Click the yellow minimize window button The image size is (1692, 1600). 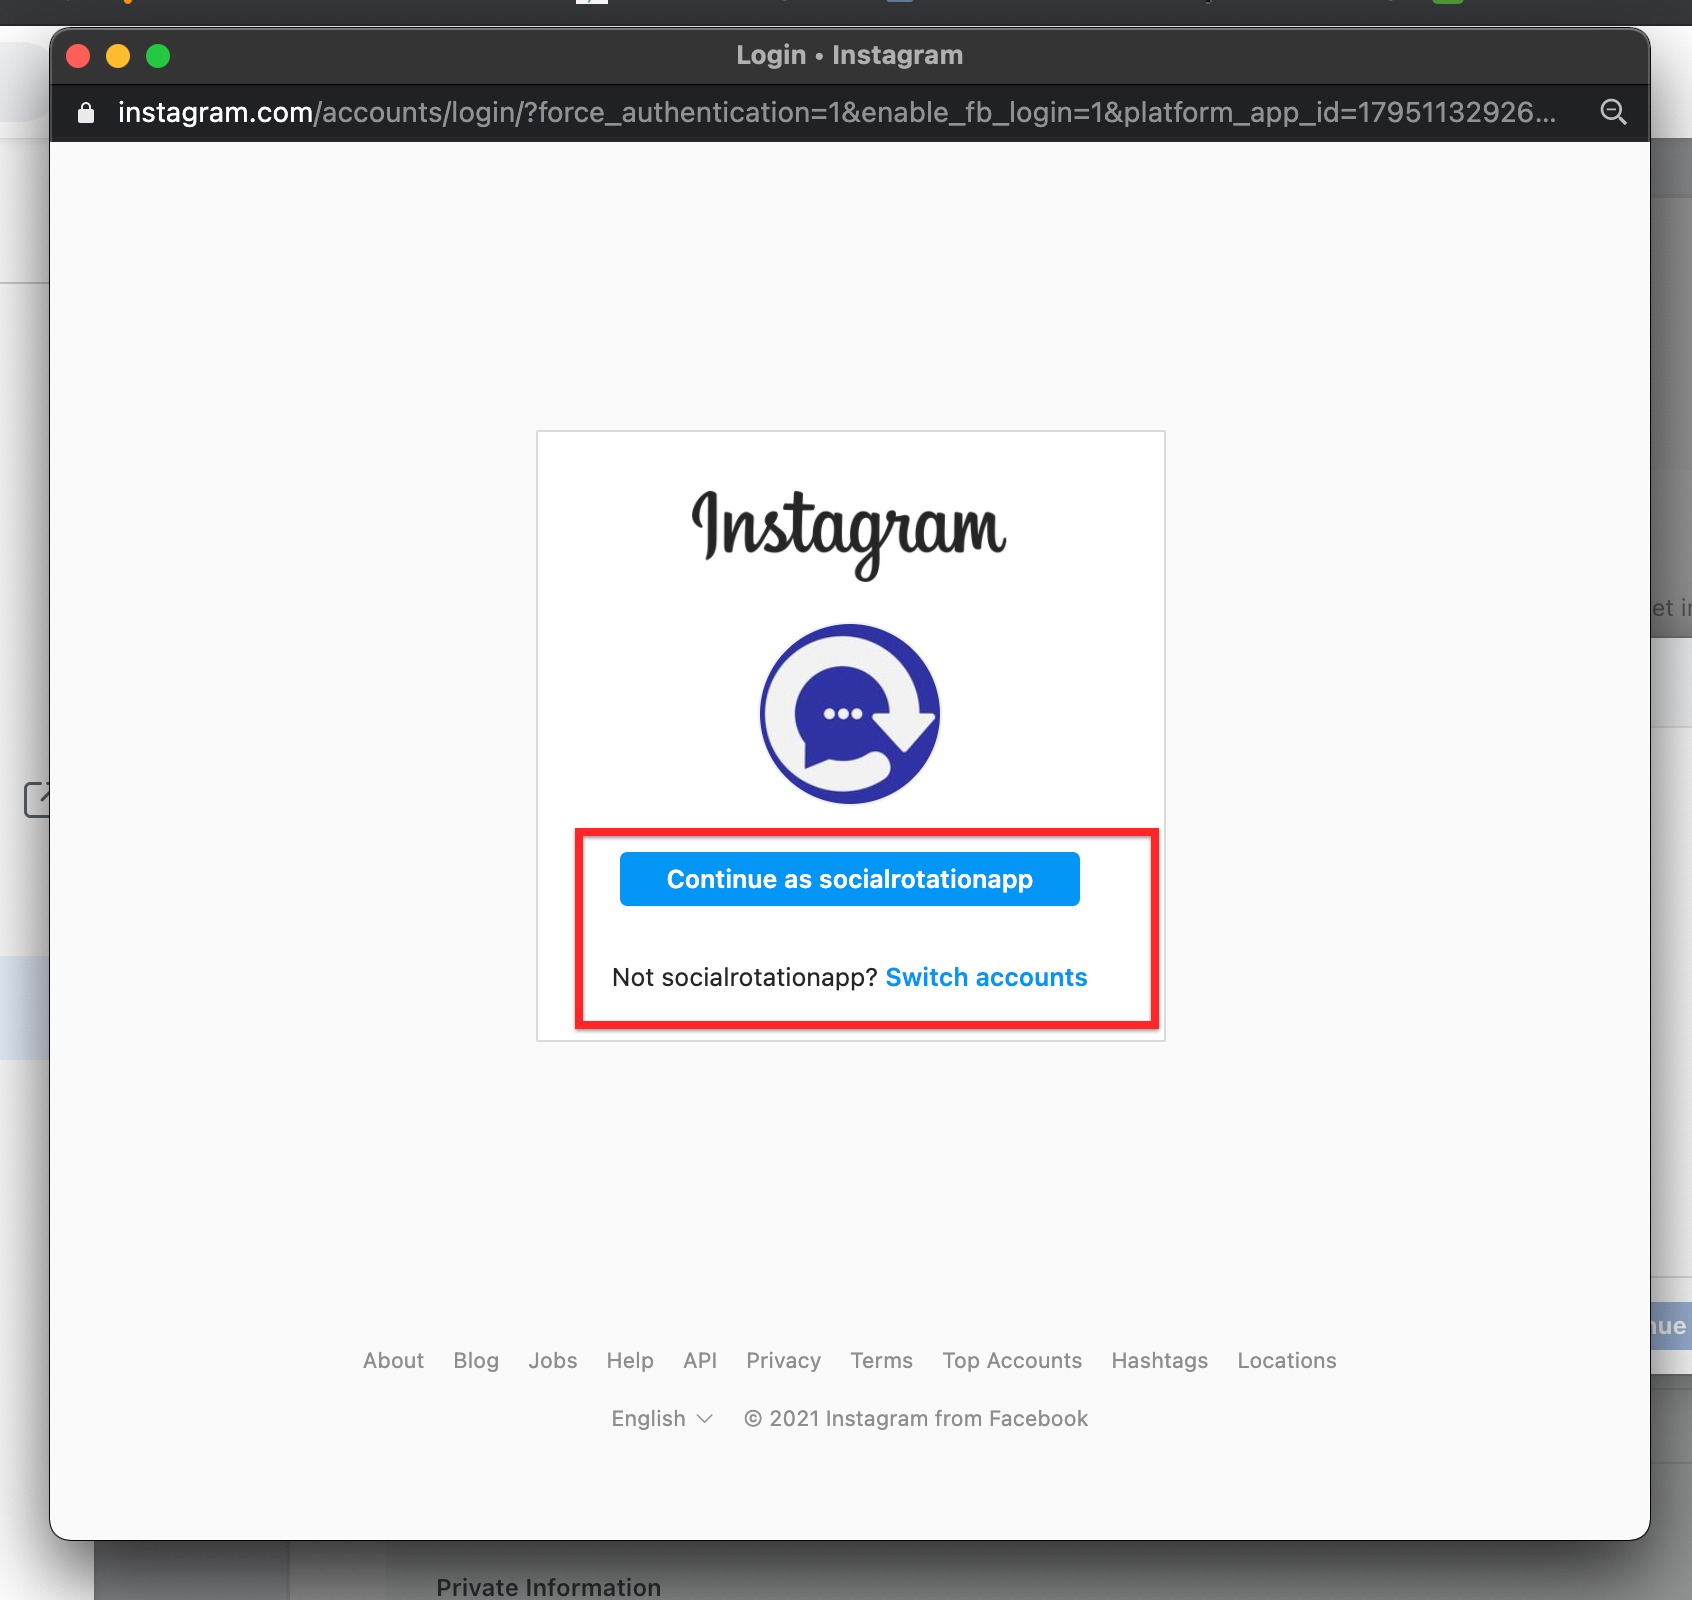point(118,56)
